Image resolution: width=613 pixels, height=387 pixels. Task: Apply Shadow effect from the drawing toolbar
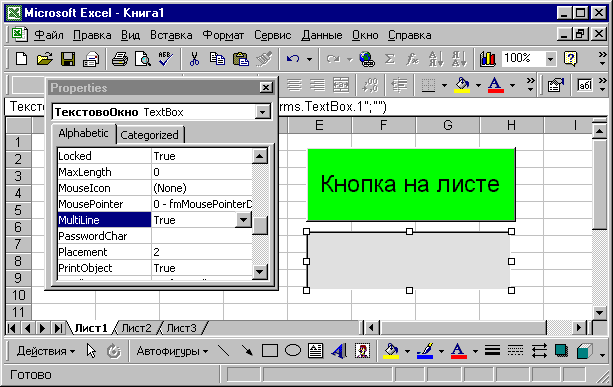pos(561,351)
